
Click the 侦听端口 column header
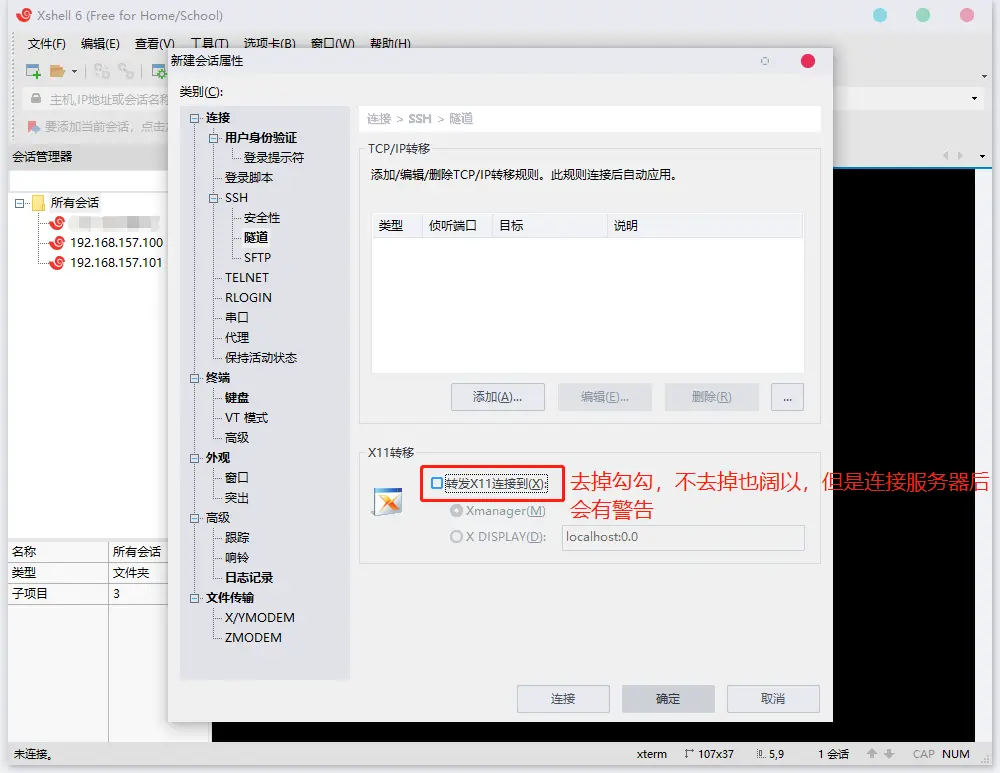(x=457, y=226)
